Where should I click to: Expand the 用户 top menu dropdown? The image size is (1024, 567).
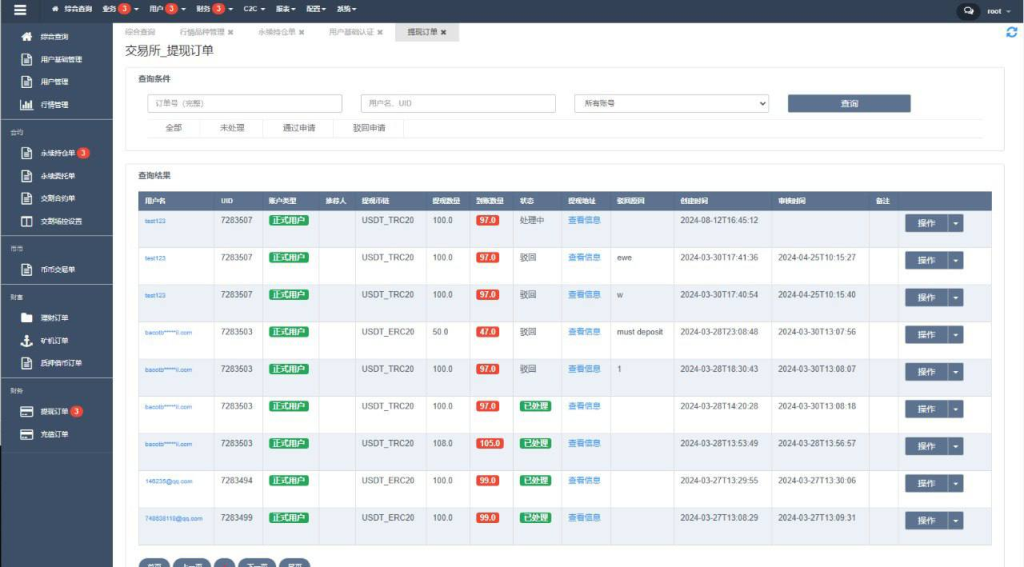(x=167, y=9)
